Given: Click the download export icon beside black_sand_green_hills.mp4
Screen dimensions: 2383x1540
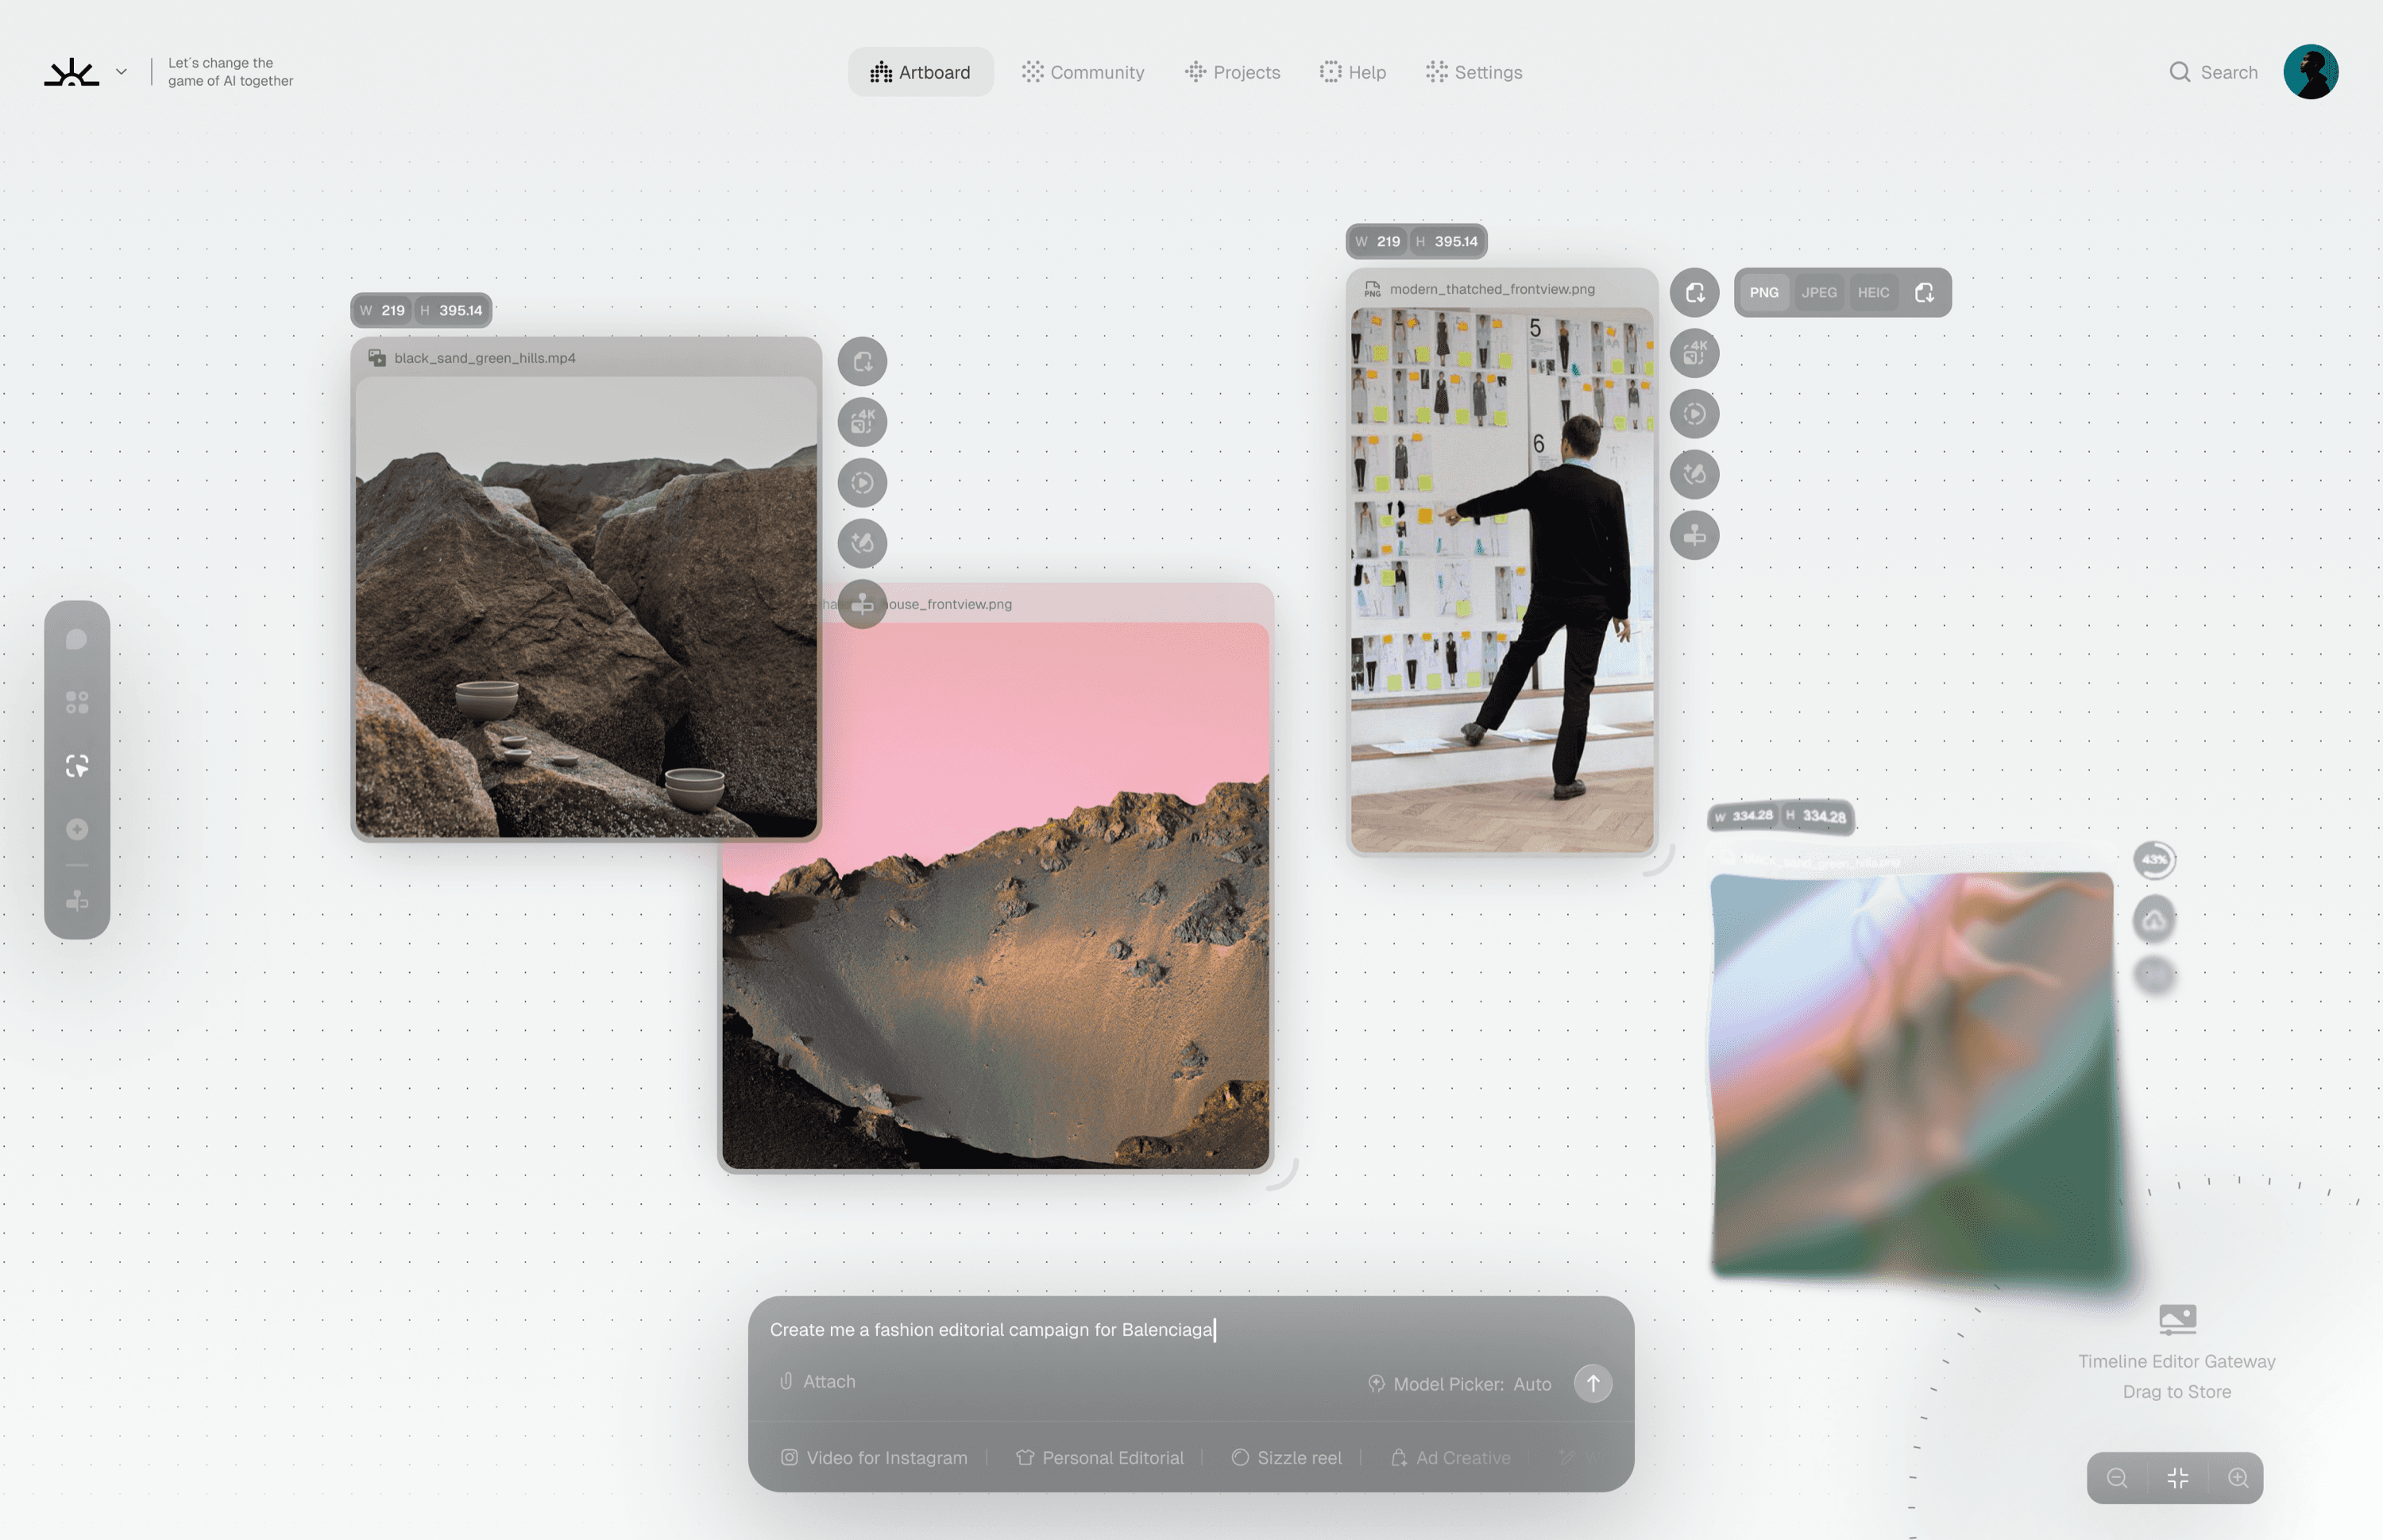Looking at the screenshot, I should [862, 361].
